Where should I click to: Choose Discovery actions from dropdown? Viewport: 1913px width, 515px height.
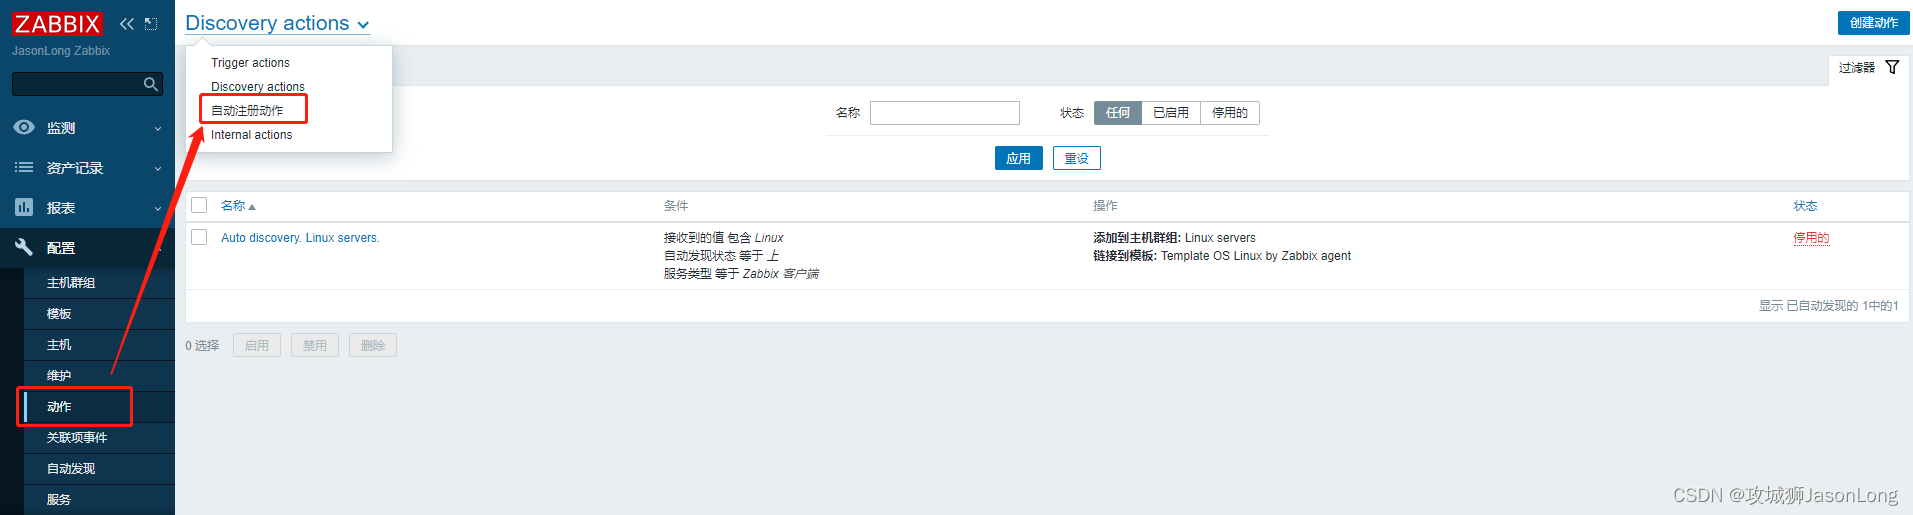click(258, 87)
